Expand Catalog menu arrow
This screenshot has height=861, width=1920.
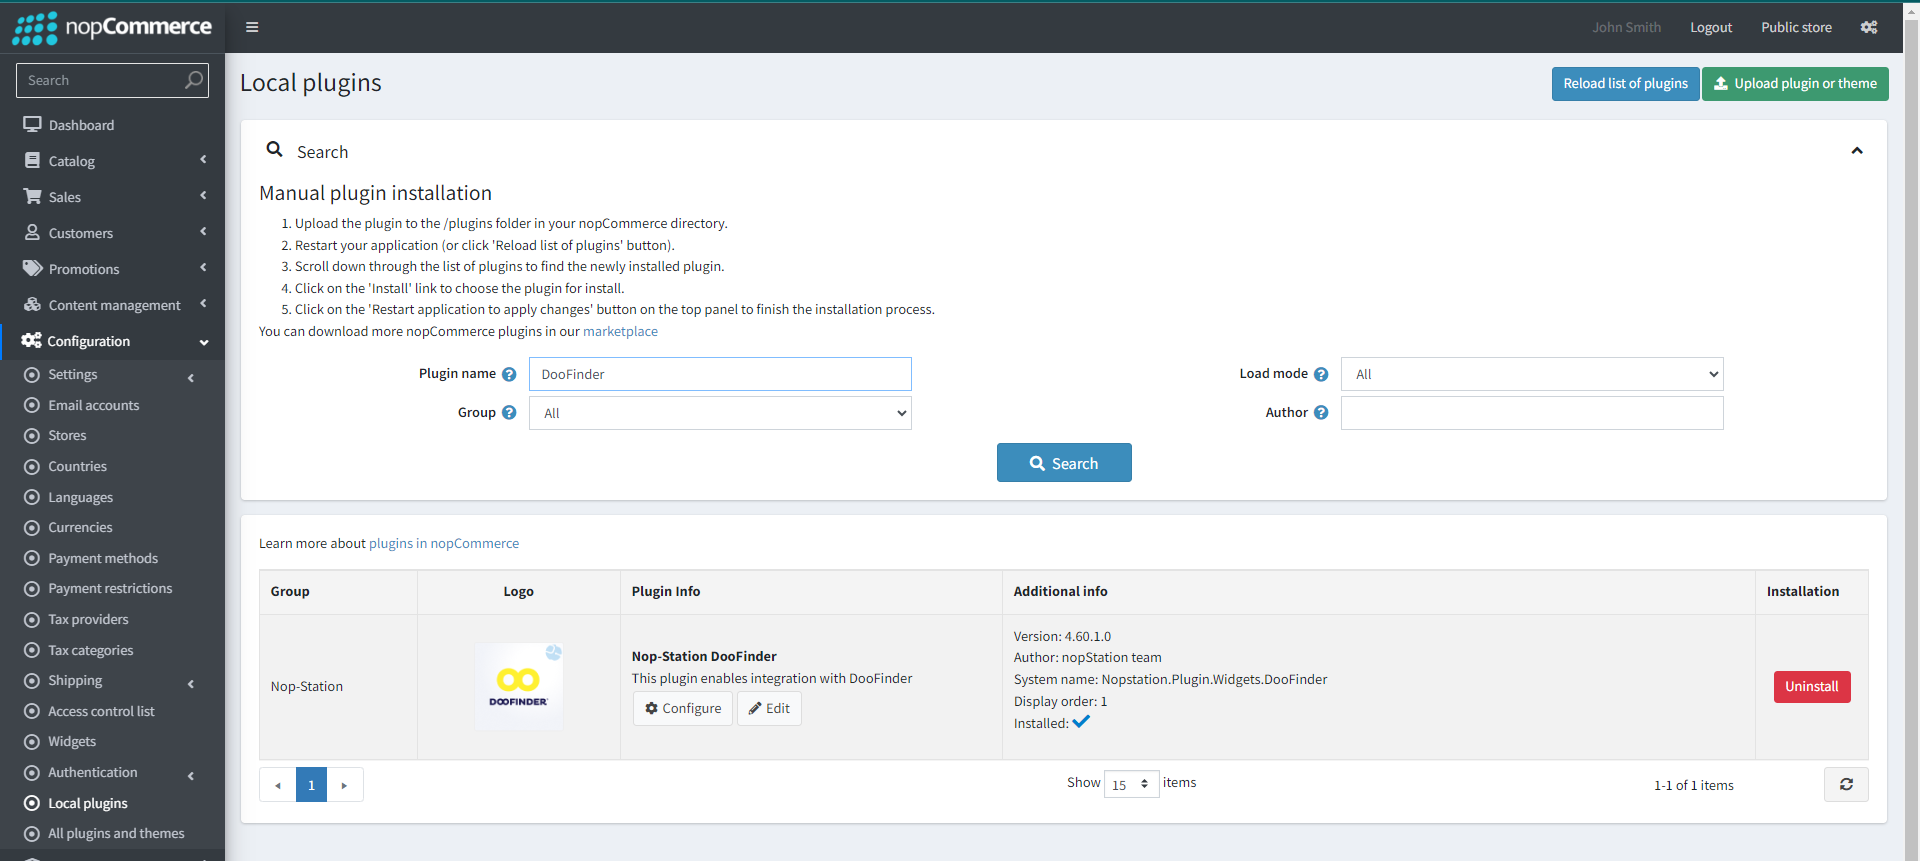pyautogui.click(x=203, y=160)
